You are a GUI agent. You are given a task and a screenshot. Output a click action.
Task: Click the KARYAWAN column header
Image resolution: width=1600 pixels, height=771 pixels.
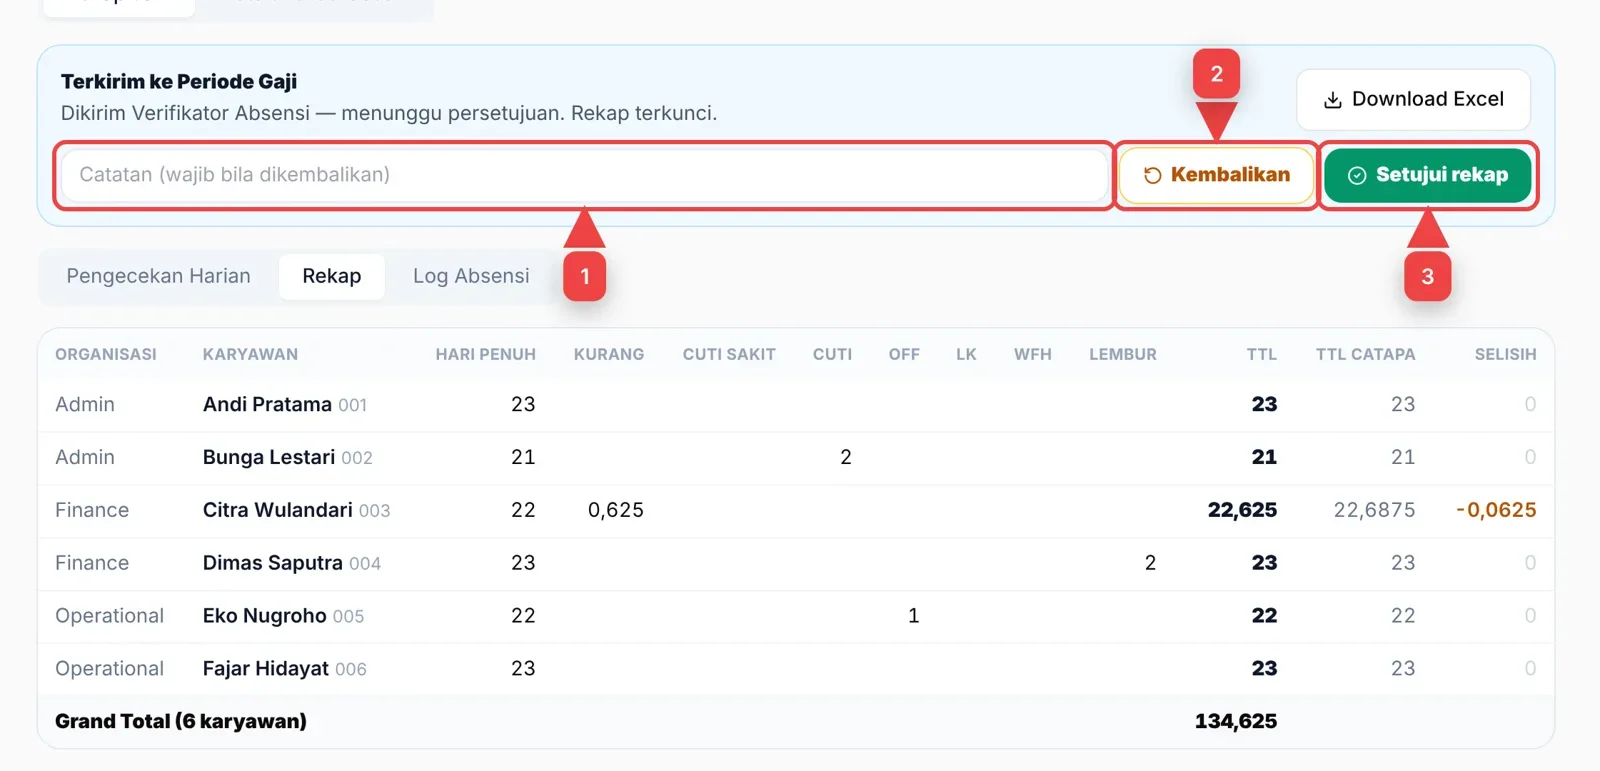(250, 354)
